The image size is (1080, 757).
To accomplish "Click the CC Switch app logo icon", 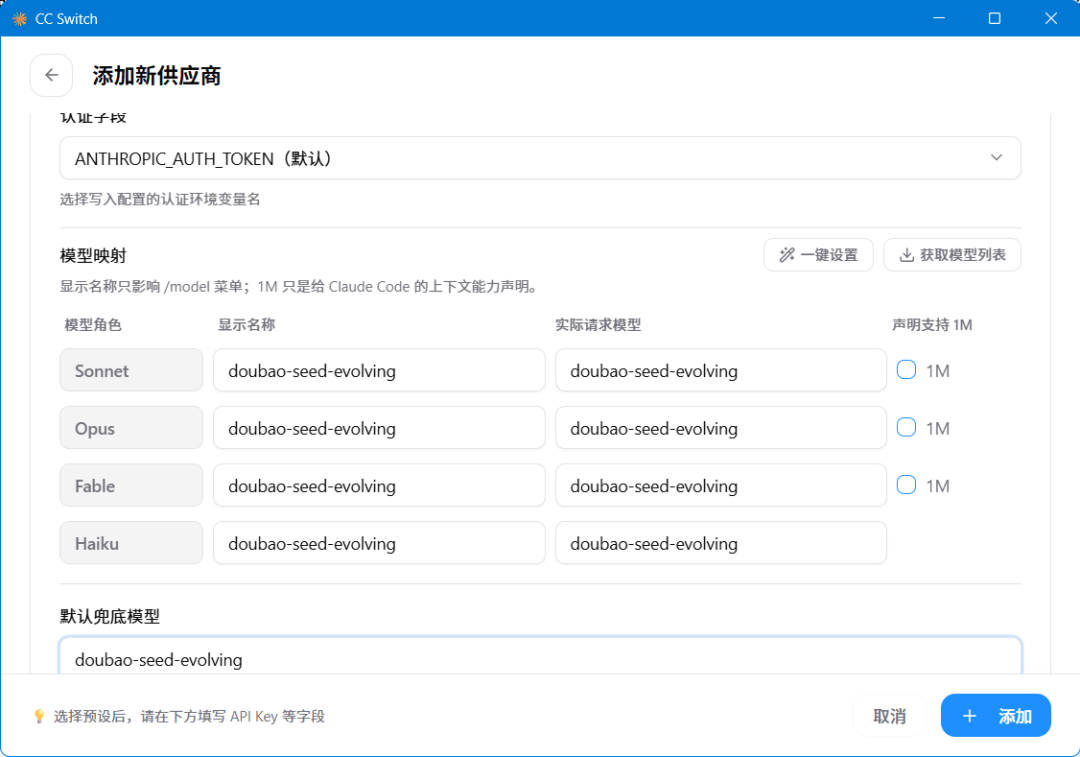I will point(20,19).
